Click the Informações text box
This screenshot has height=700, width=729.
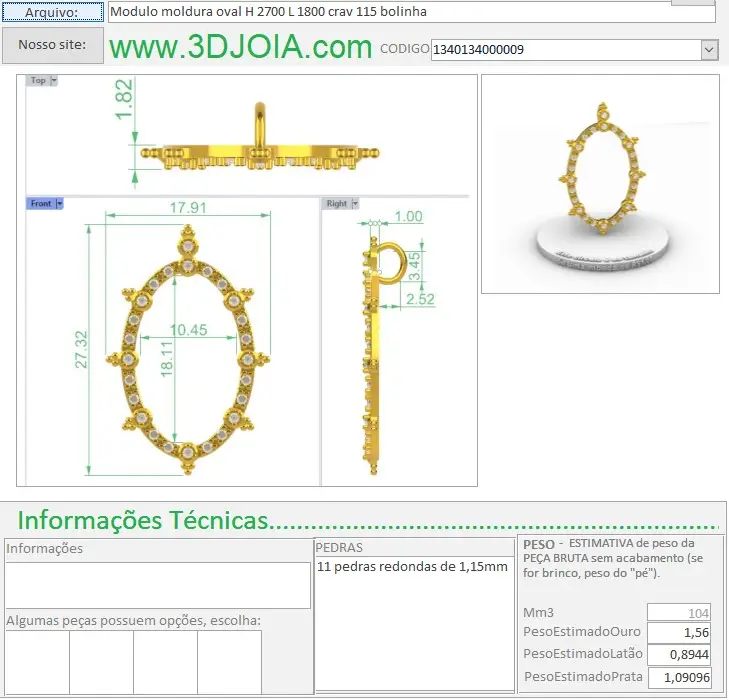coord(158,585)
